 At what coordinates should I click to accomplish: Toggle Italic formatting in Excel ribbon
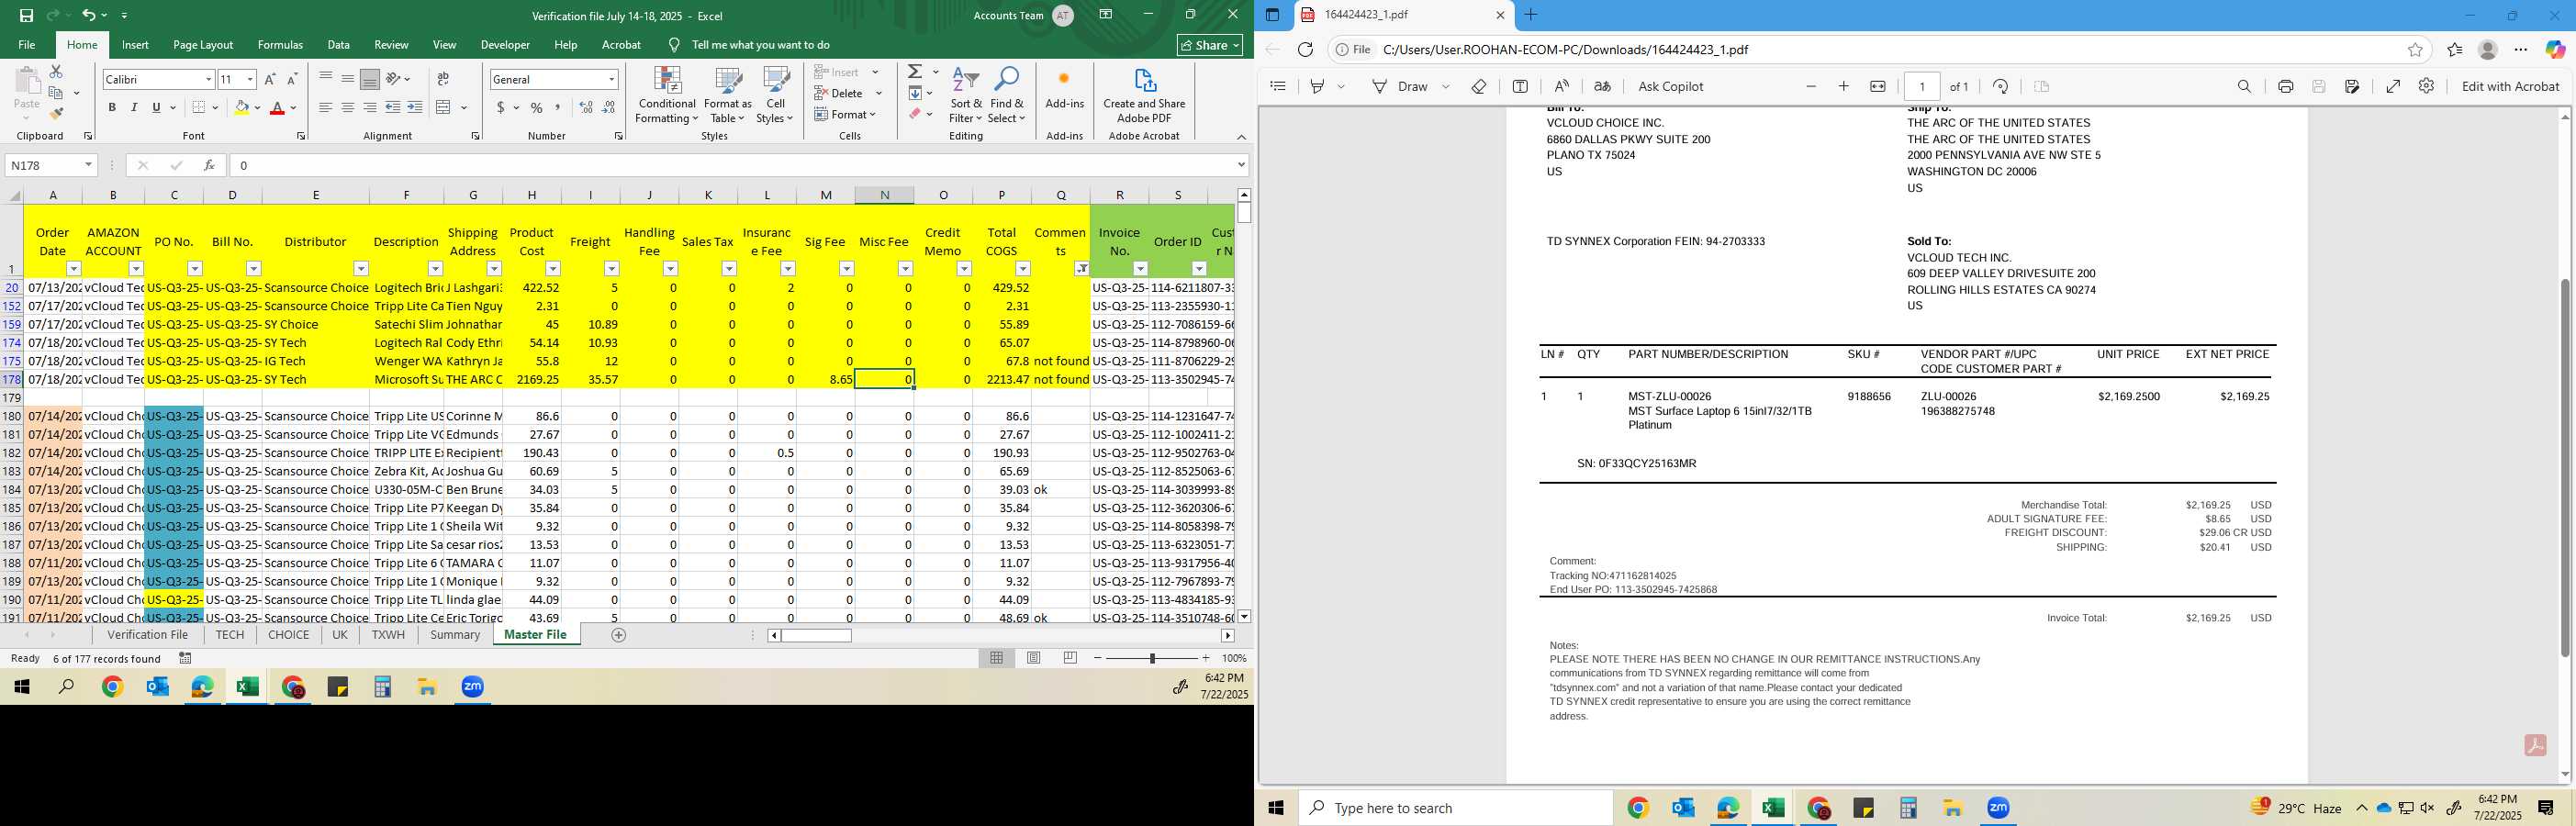point(134,107)
